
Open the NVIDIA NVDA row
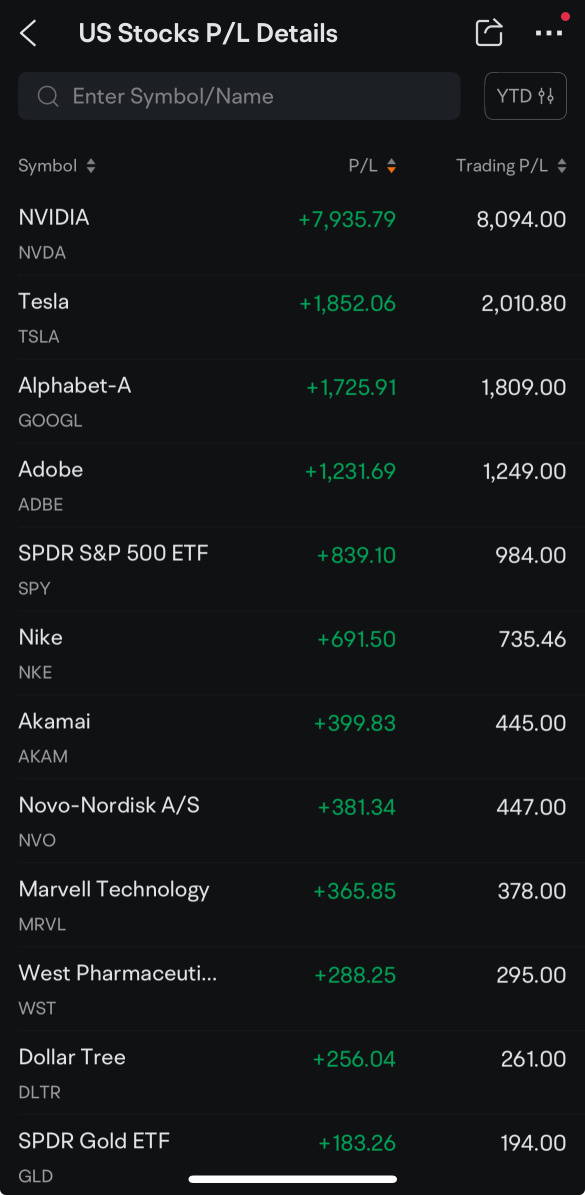pos(292,233)
